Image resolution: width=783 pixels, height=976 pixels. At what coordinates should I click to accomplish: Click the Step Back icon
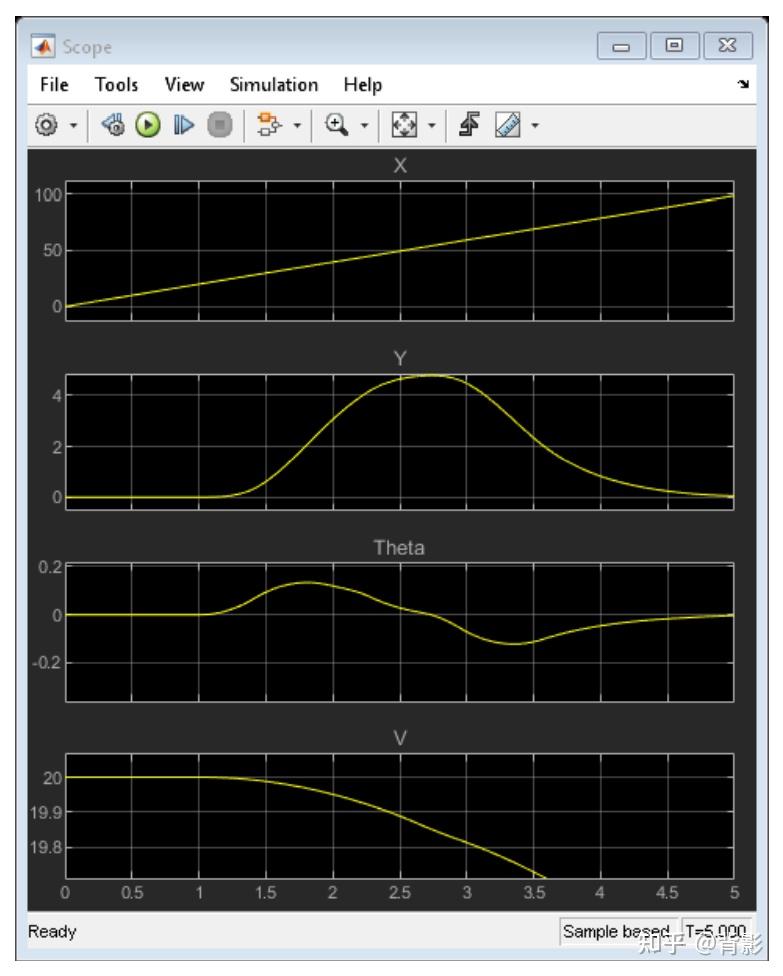tap(113, 124)
